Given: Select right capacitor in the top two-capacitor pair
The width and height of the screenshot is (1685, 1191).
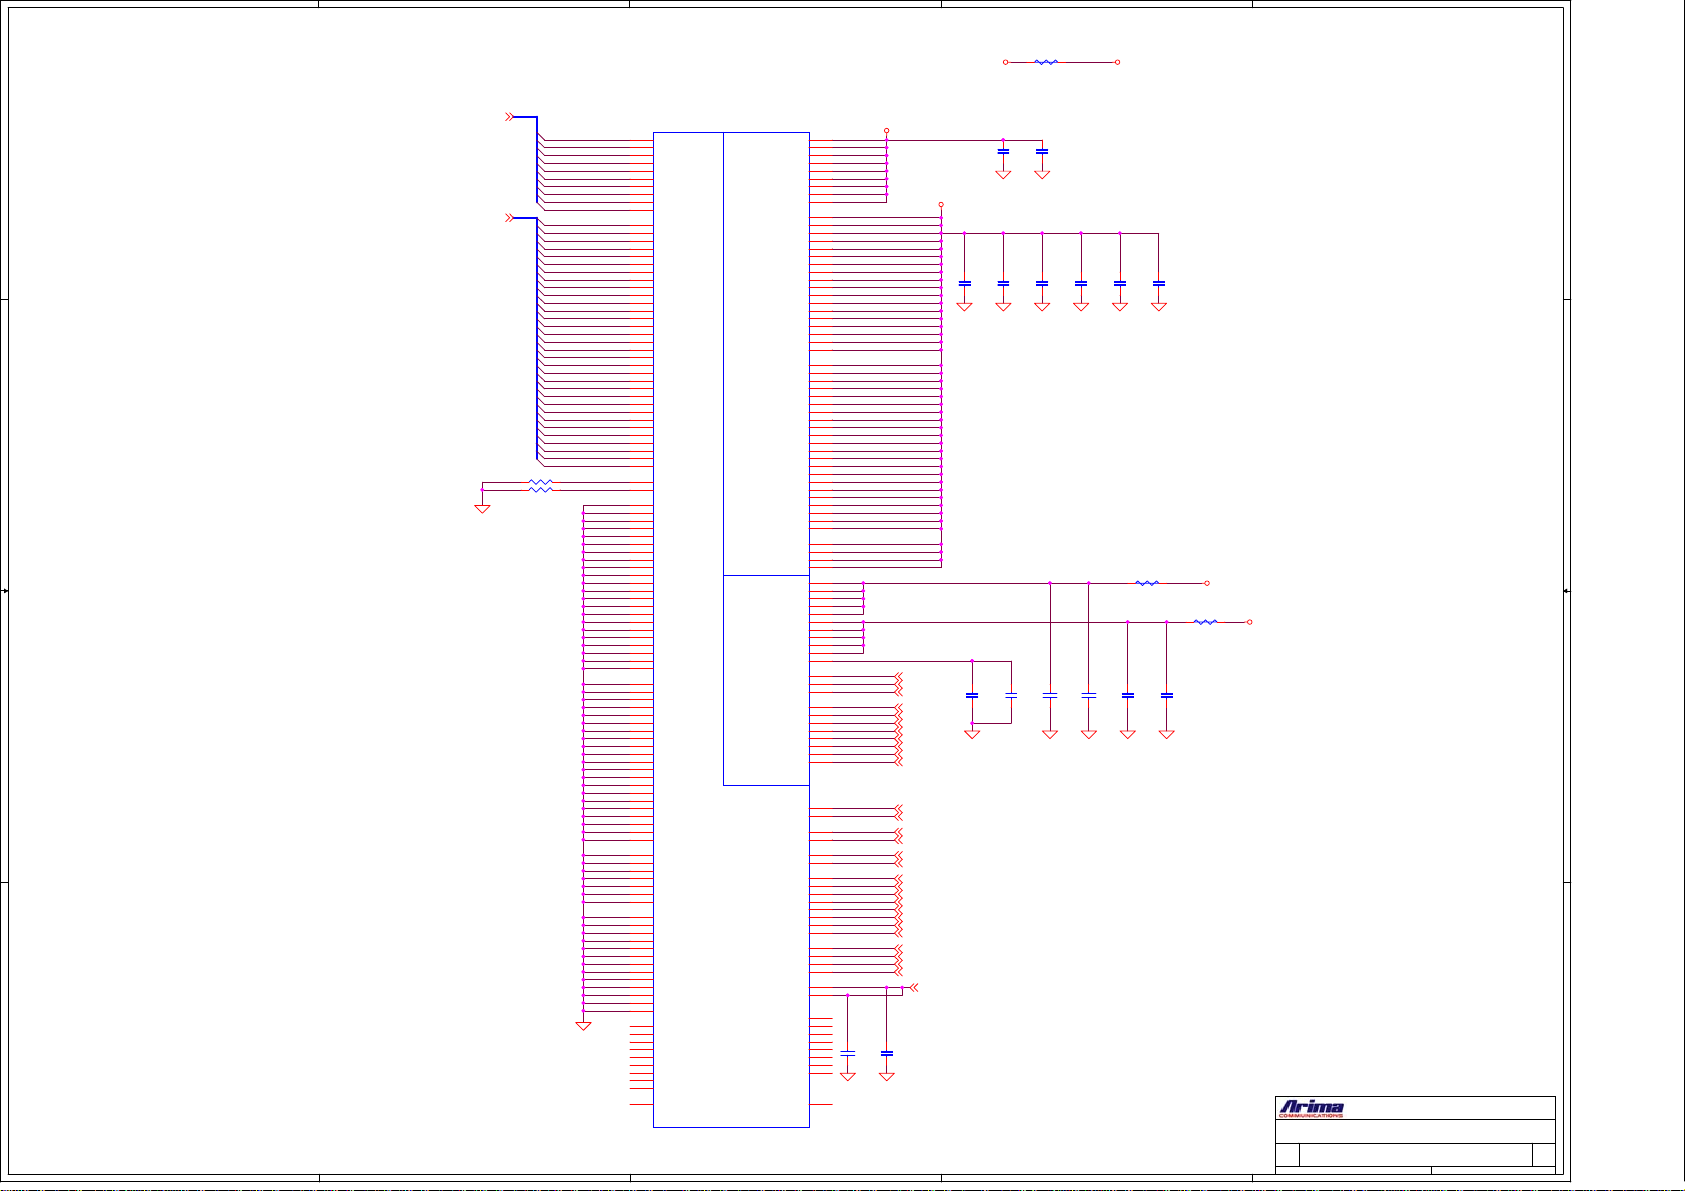Looking at the screenshot, I should (x=1042, y=152).
